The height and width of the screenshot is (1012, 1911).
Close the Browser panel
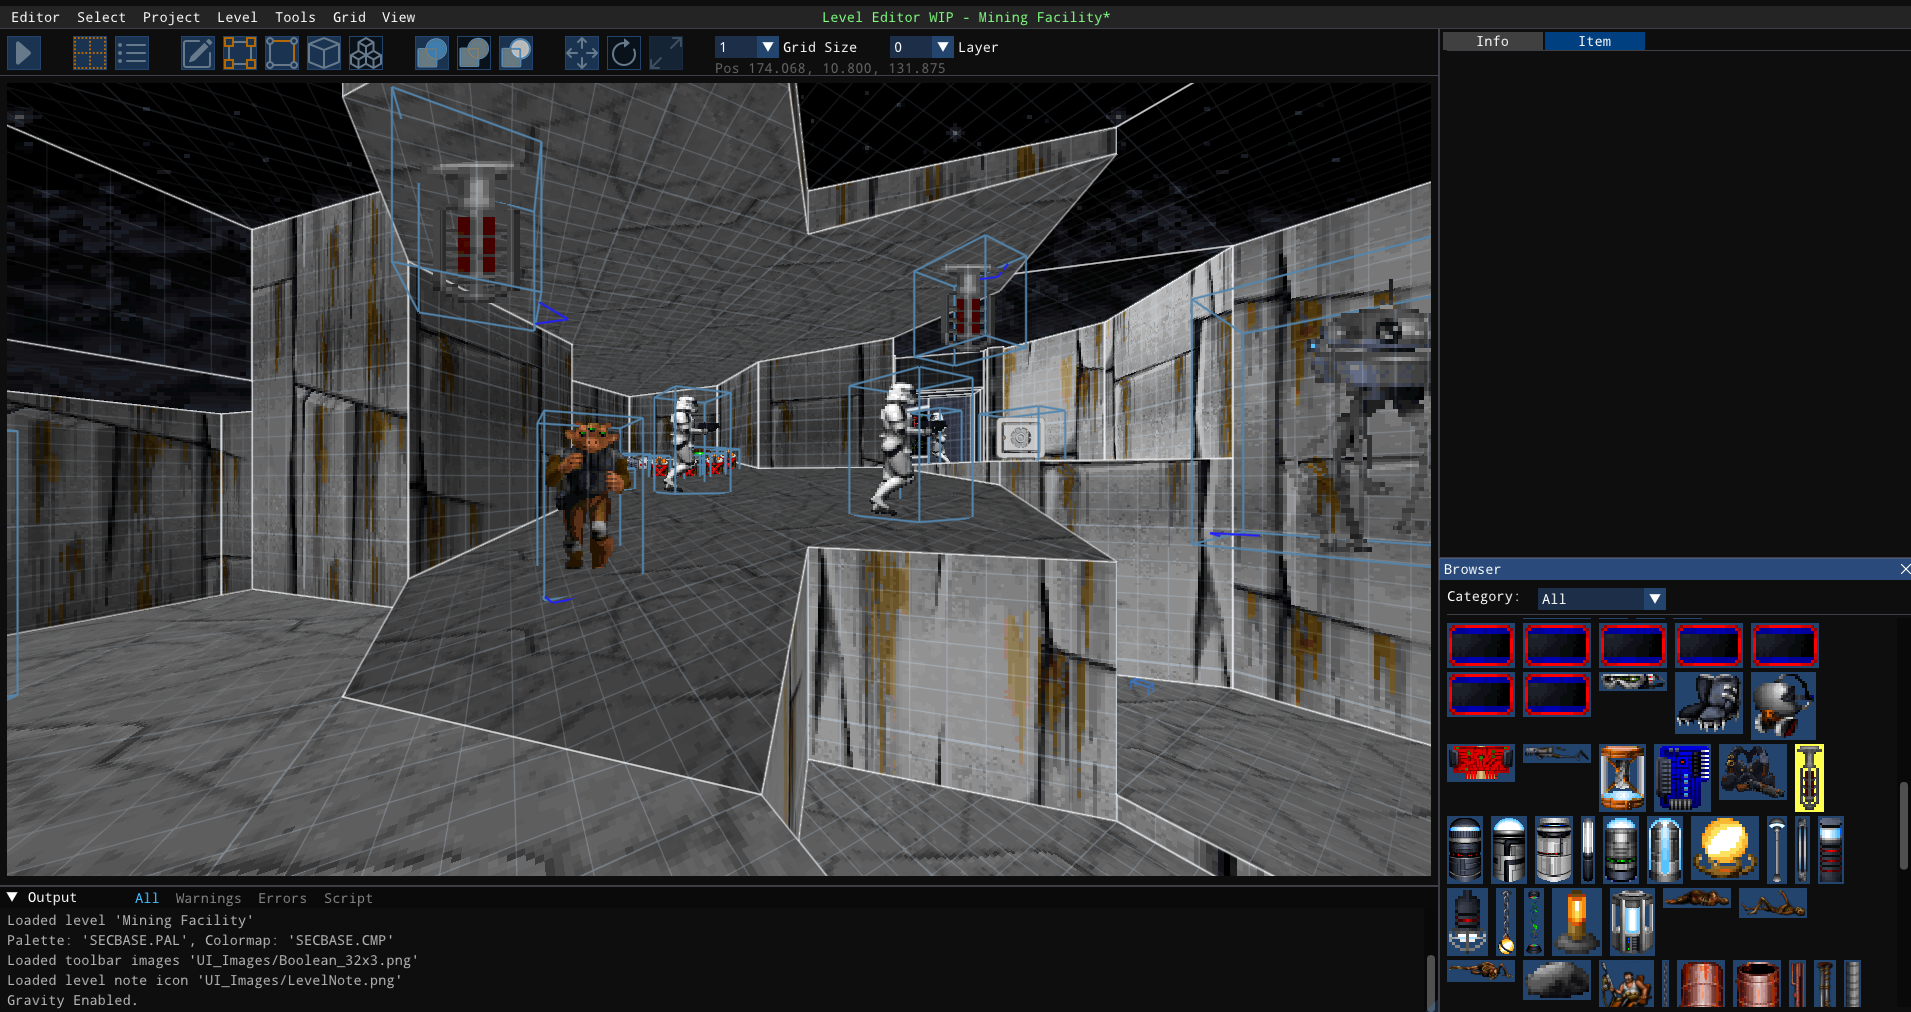pyautogui.click(x=1904, y=569)
